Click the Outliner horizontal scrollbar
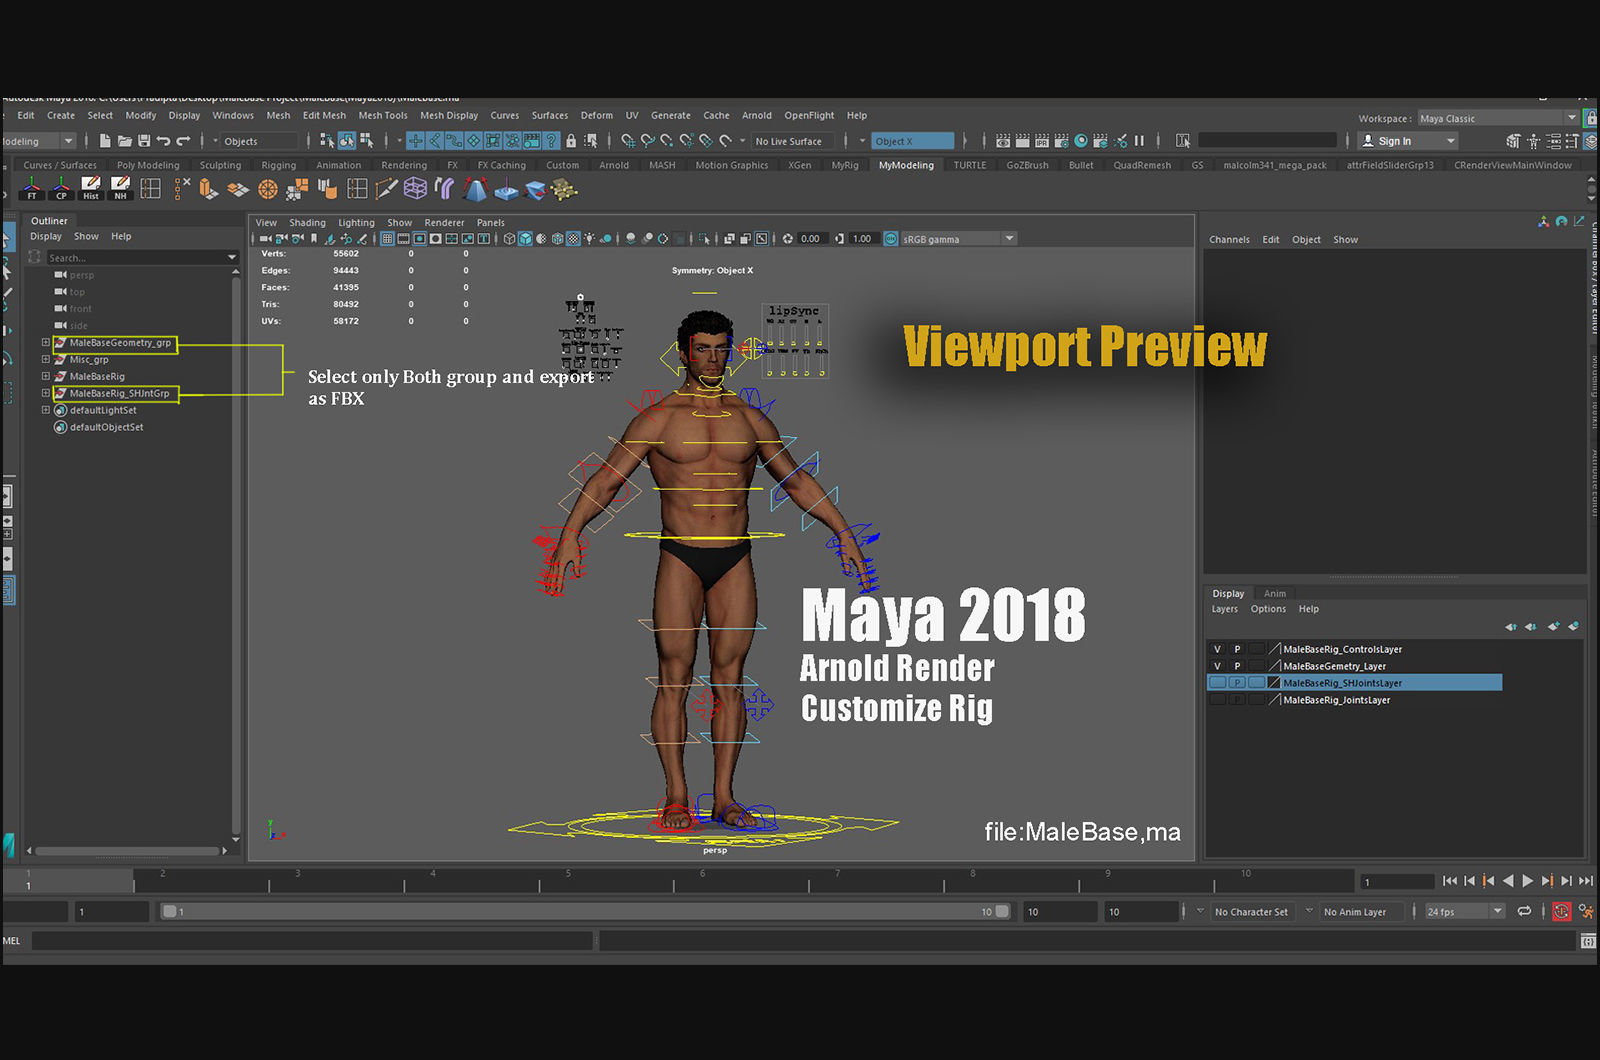 pyautogui.click(x=127, y=851)
